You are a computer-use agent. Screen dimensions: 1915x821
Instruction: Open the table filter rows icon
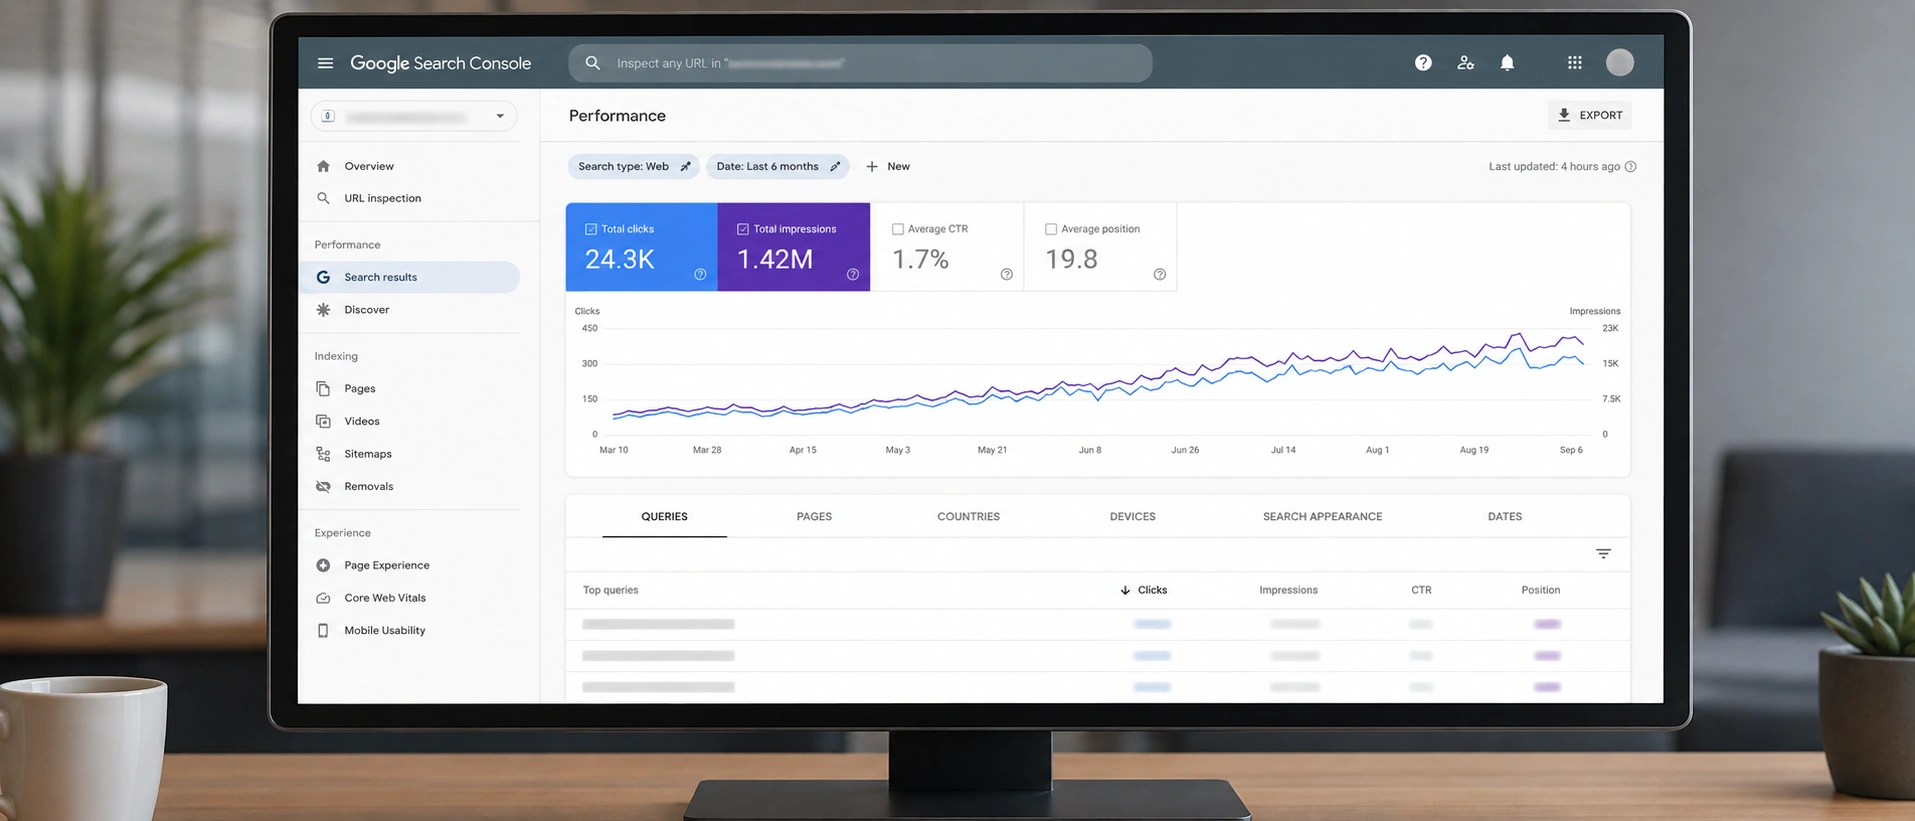(x=1603, y=554)
